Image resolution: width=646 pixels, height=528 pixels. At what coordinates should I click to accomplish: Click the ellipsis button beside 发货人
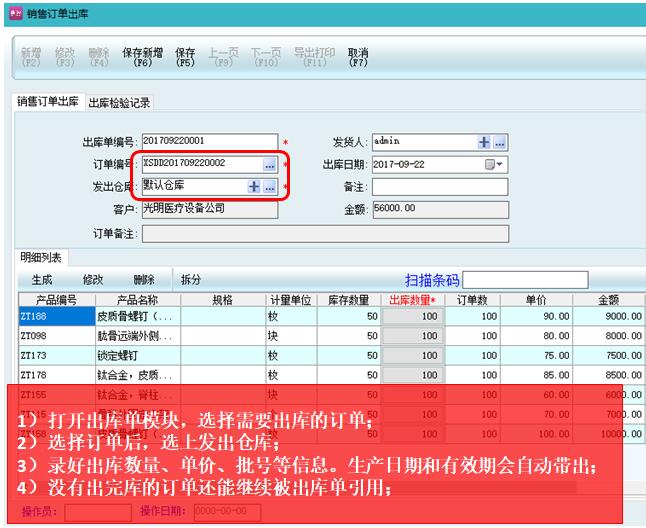click(x=500, y=142)
